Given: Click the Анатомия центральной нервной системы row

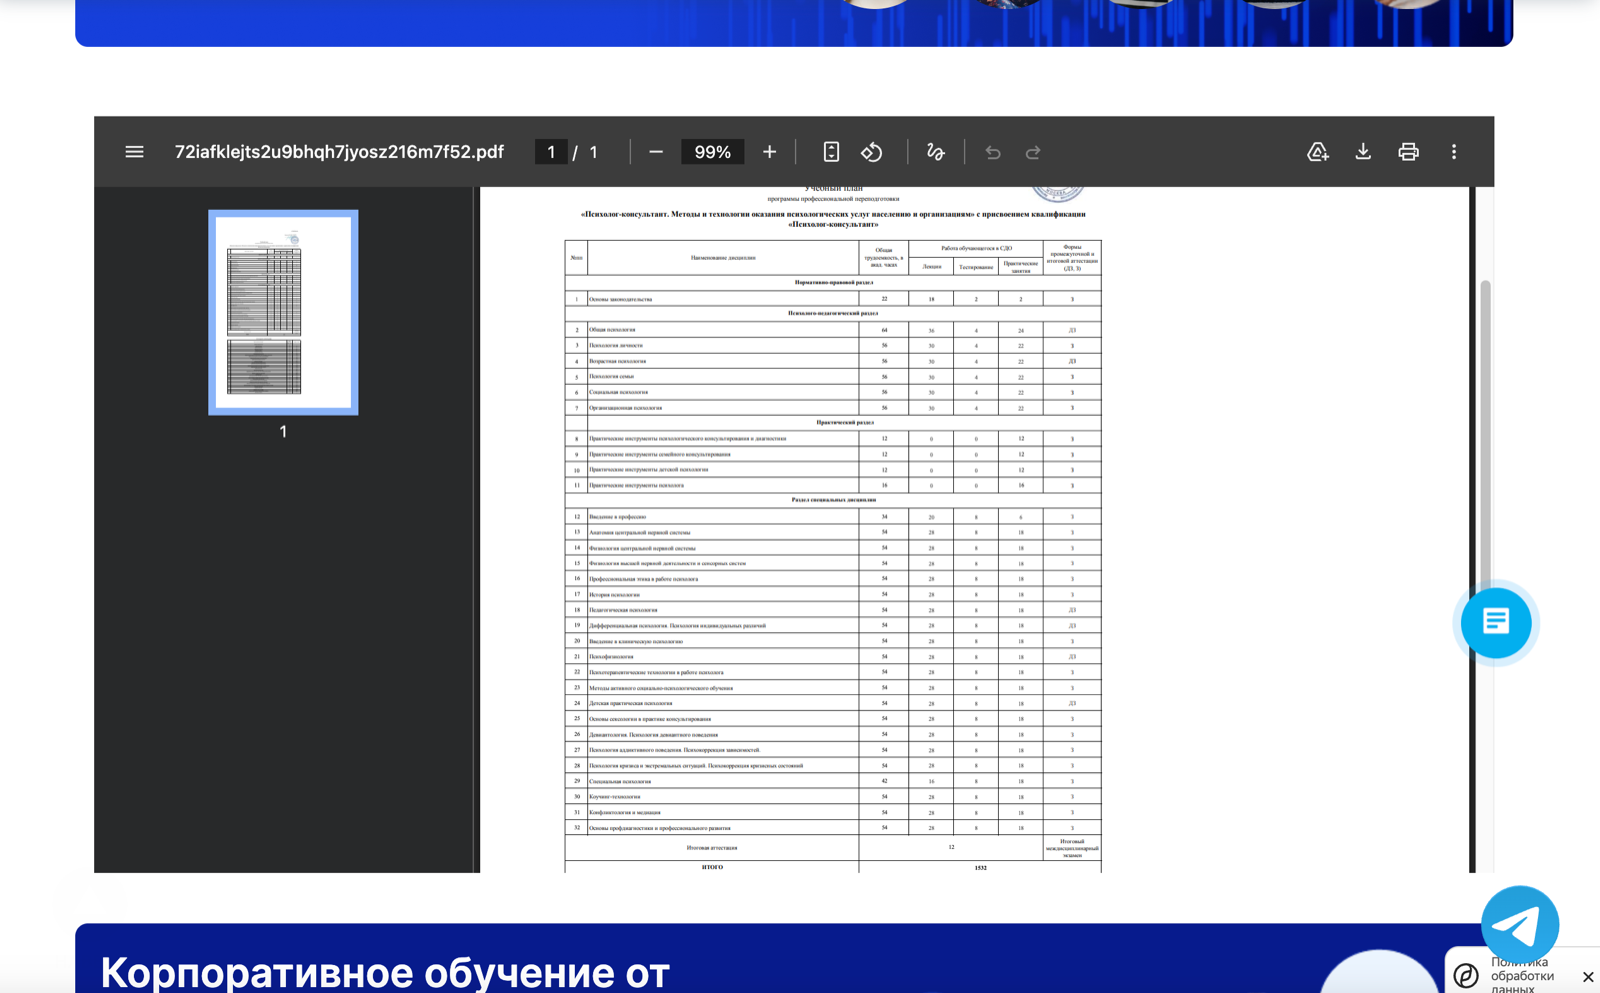Looking at the screenshot, I should [x=833, y=532].
